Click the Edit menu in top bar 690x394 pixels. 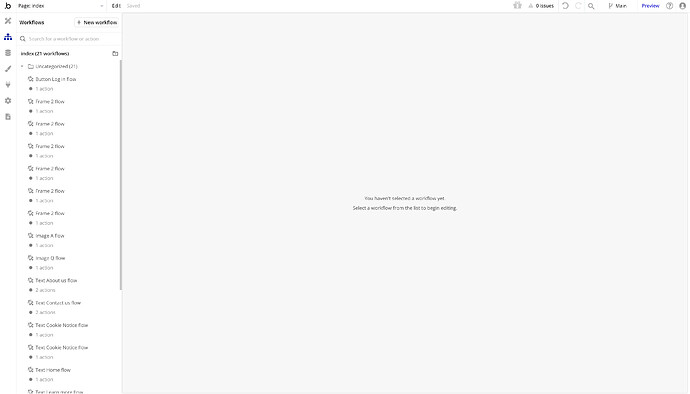pos(116,6)
